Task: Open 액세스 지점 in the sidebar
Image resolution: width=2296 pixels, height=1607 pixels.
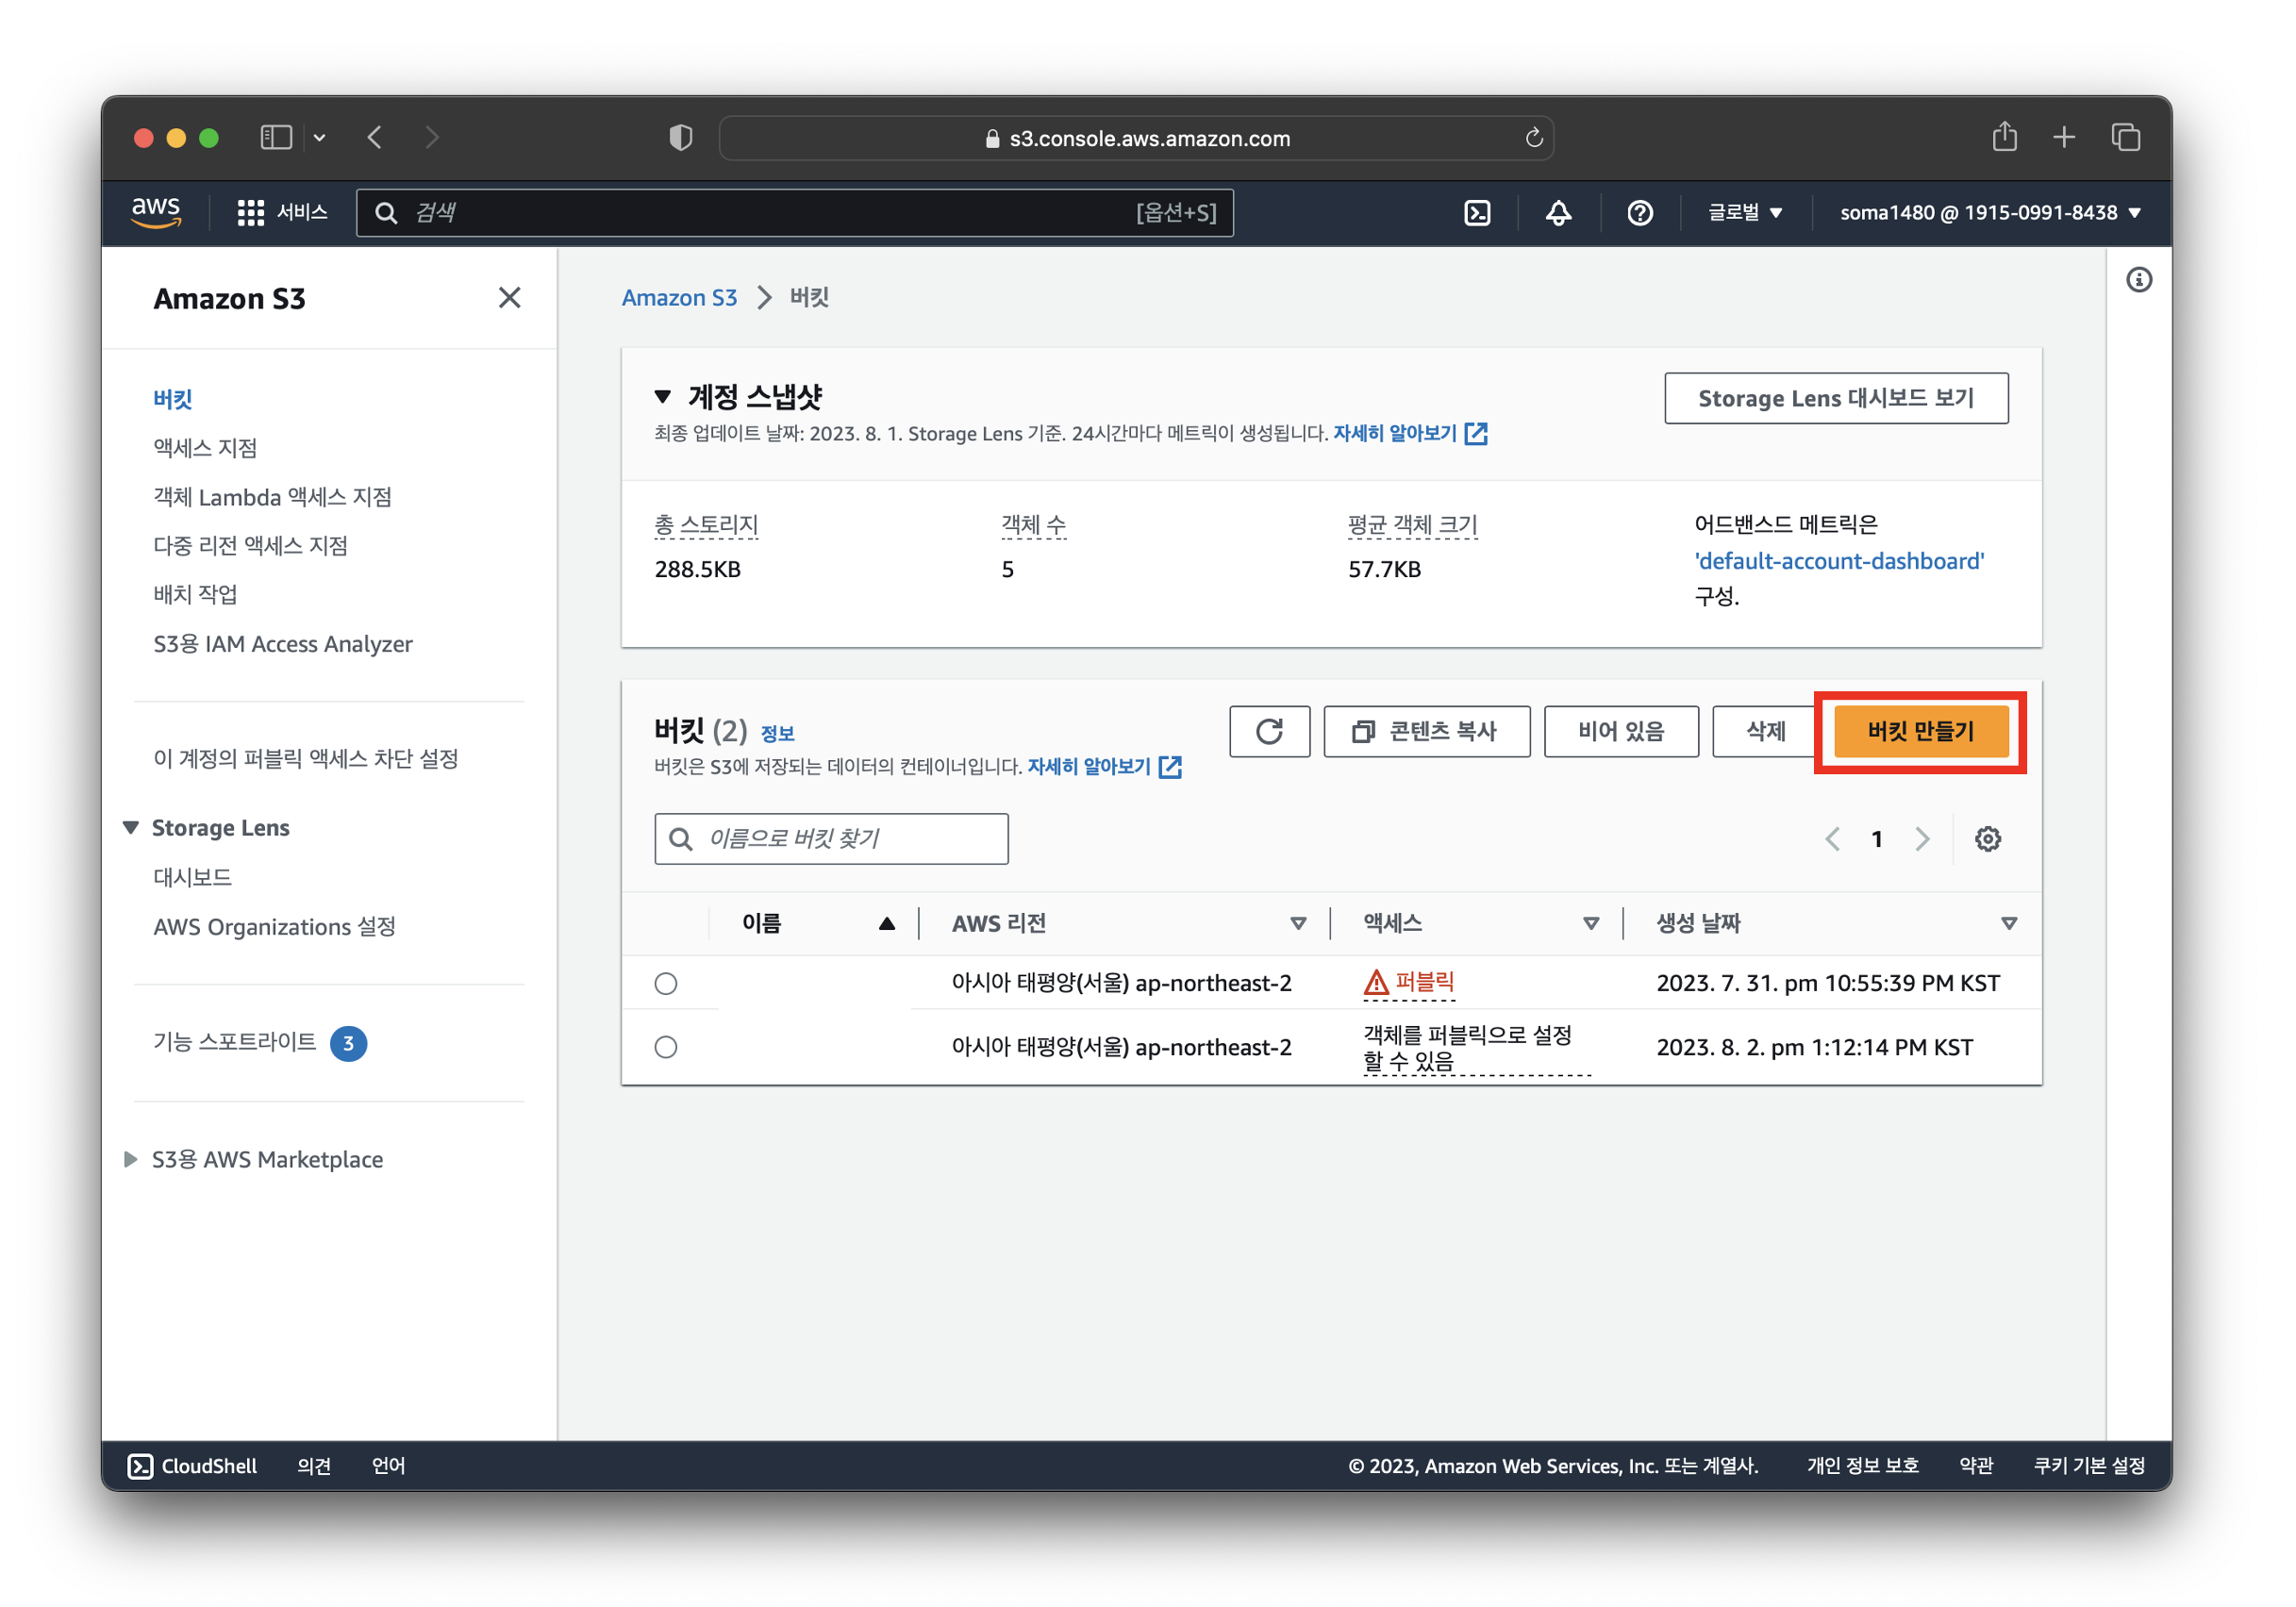Action: coord(205,448)
